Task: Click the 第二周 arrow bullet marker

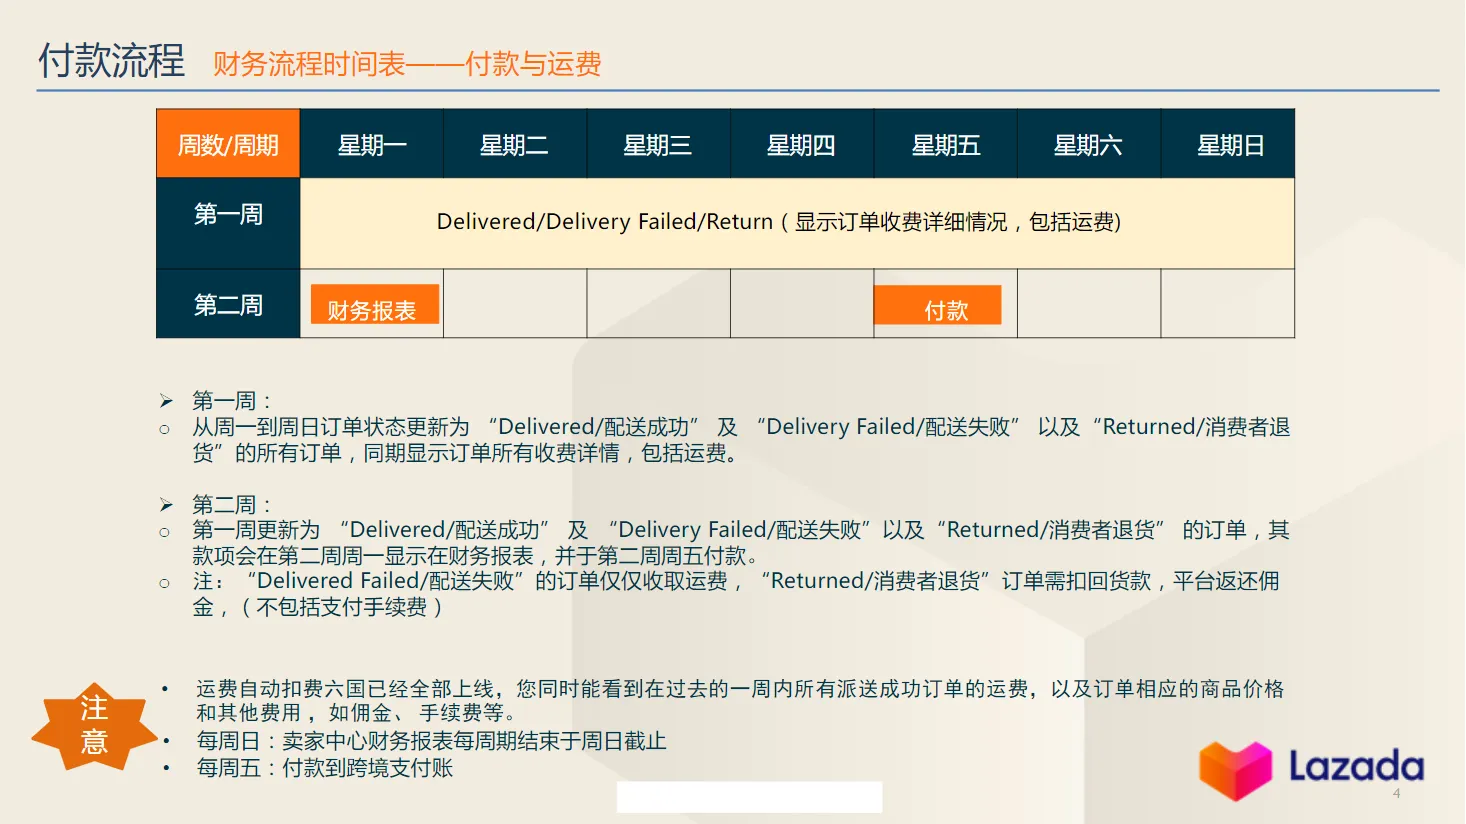Action: tap(166, 503)
